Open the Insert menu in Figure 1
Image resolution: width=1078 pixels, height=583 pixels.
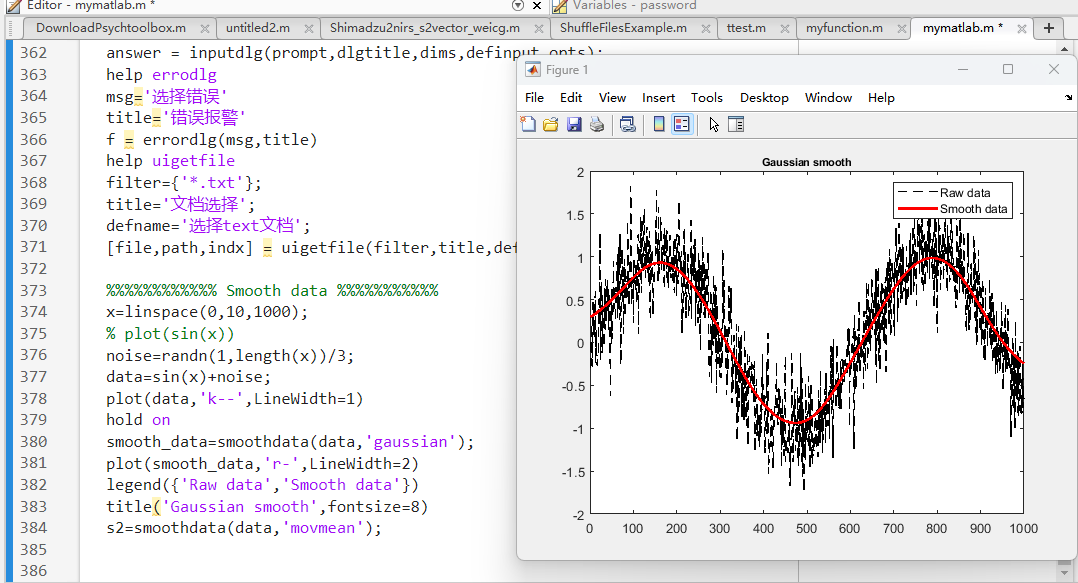pyautogui.click(x=658, y=98)
